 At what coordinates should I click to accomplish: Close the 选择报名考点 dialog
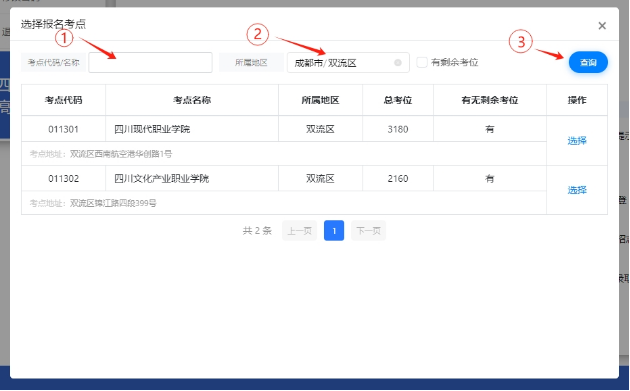click(602, 26)
